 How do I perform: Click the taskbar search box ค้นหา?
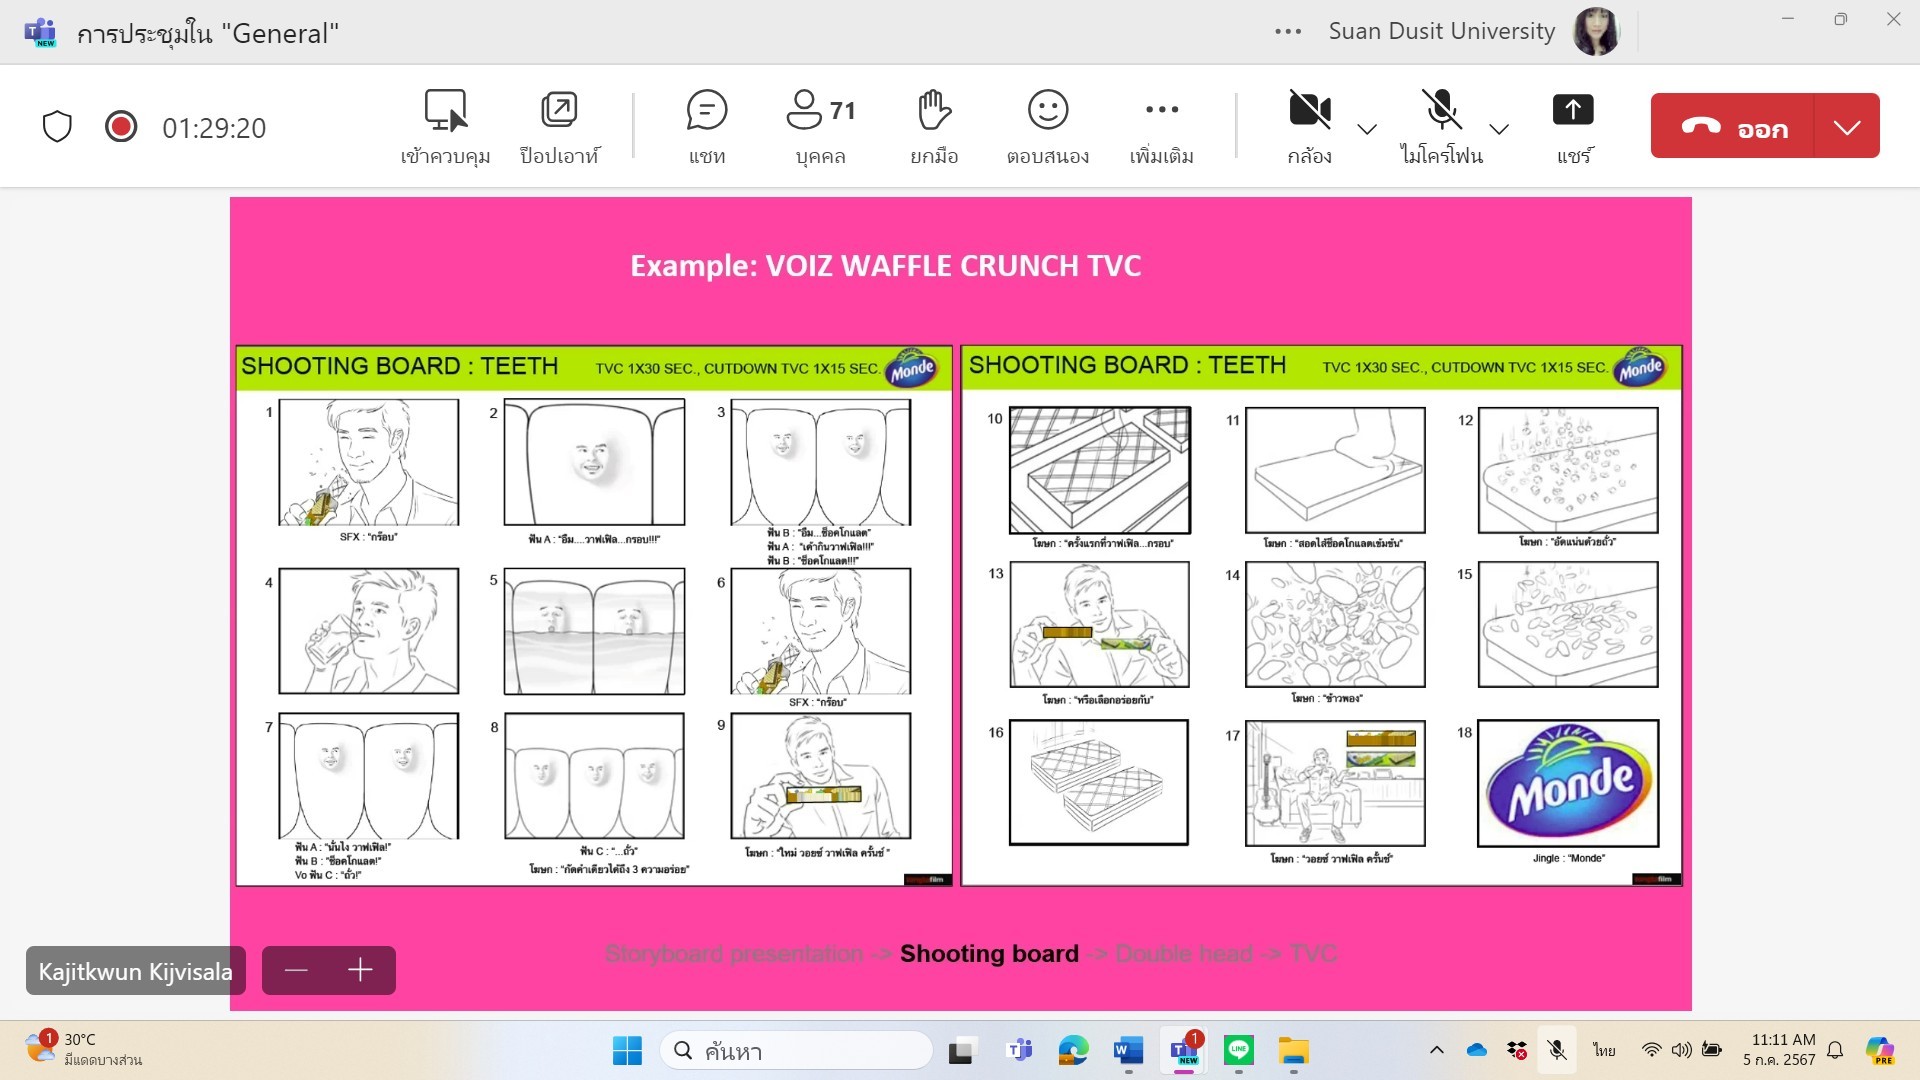(796, 1051)
